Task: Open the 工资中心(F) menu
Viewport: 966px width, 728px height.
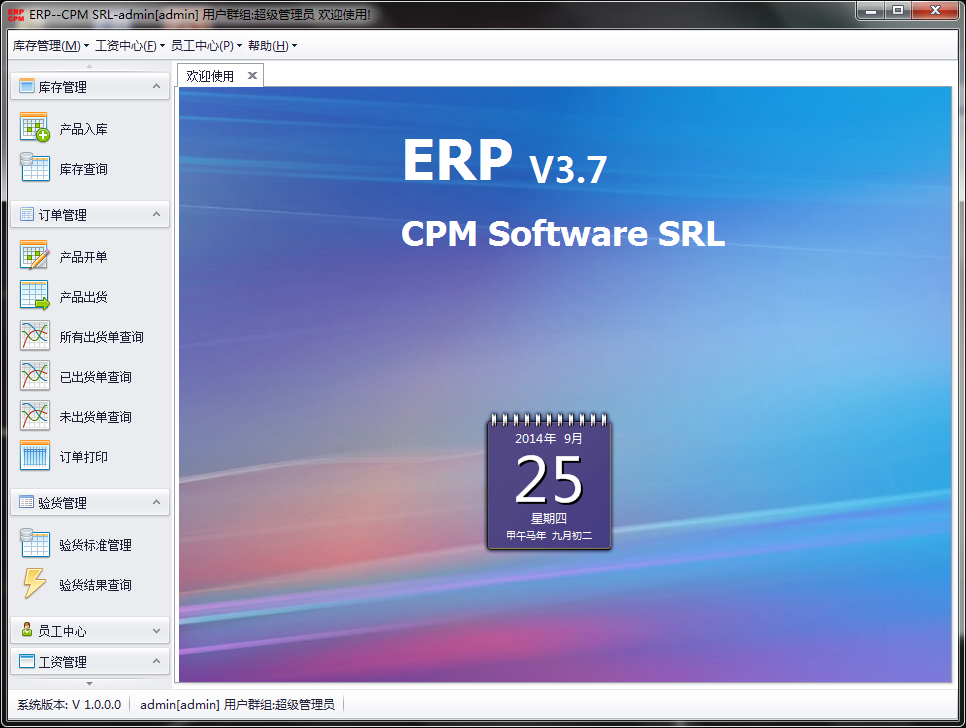Action: click(x=130, y=46)
